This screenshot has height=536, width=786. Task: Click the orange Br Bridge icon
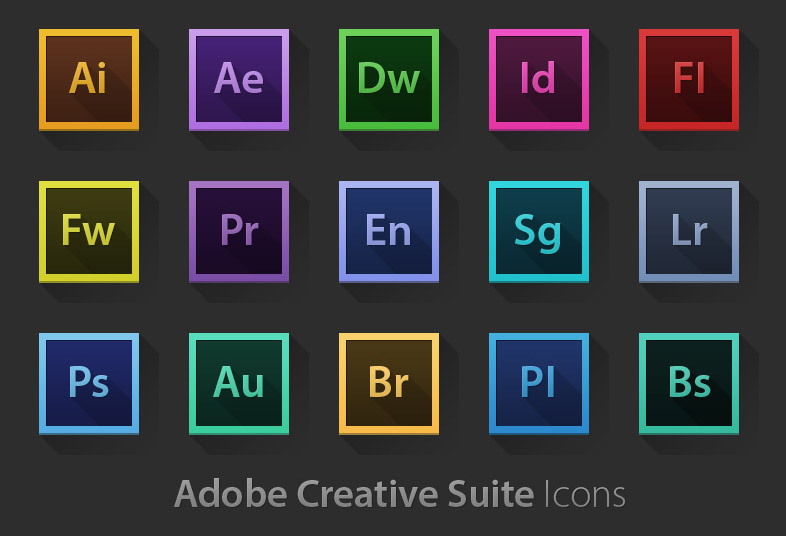click(x=389, y=384)
